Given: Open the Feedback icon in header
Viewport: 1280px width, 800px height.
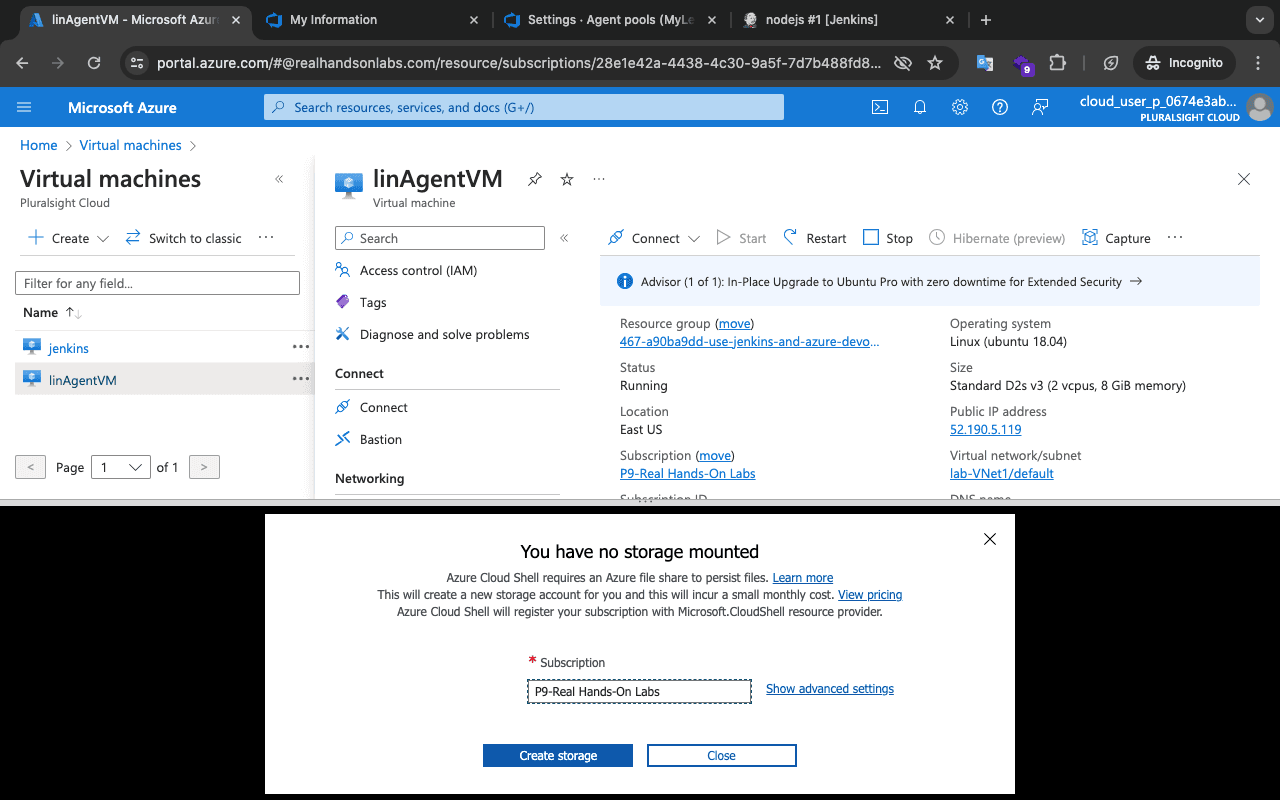Looking at the screenshot, I should [1040, 107].
